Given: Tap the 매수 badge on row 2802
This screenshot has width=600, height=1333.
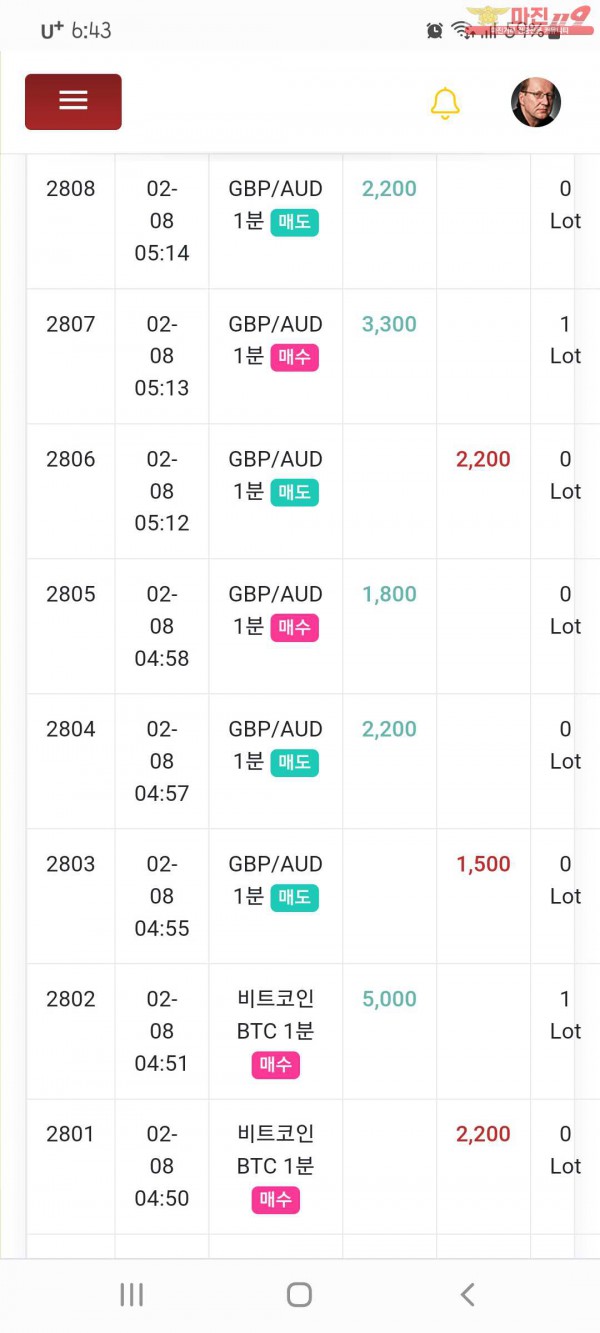Looking at the screenshot, I should point(275,1065).
